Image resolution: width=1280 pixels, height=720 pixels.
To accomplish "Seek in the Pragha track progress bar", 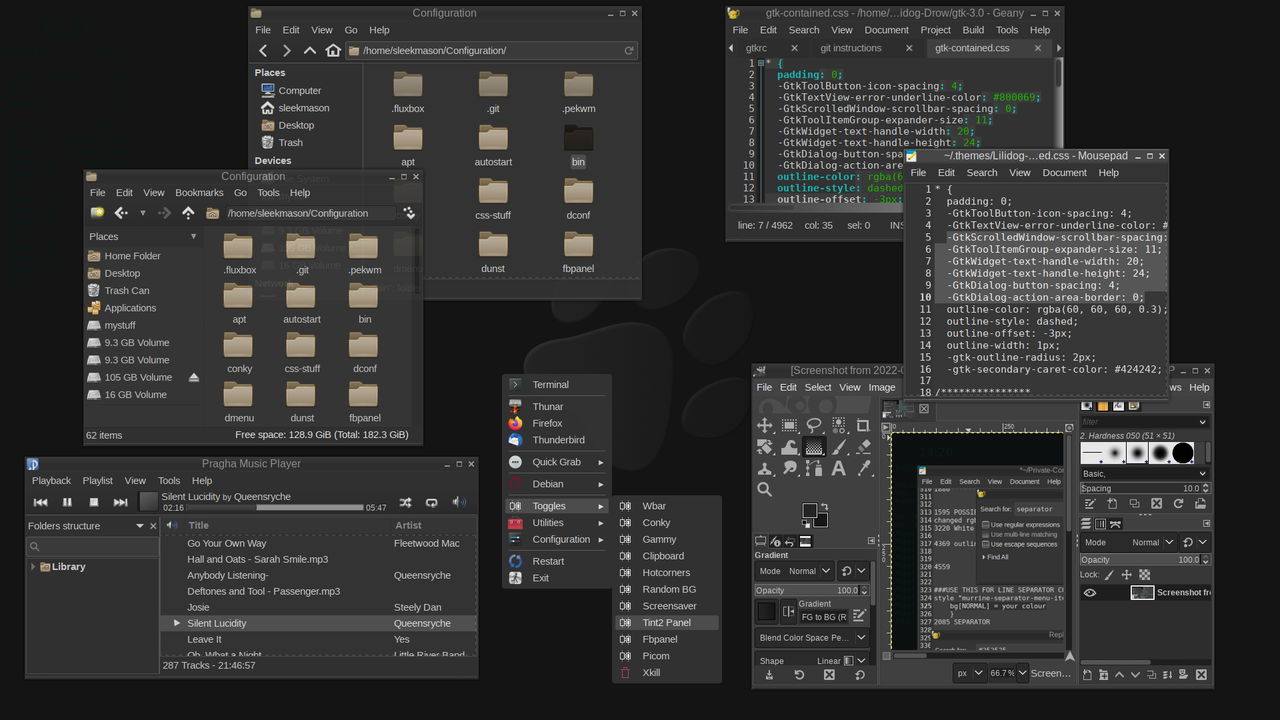I will (x=275, y=507).
